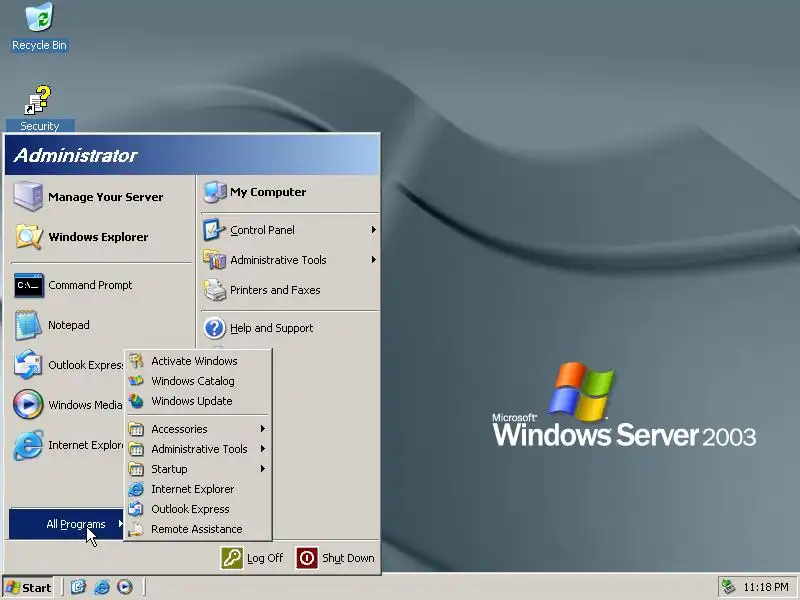Select Internet Explorer in All Programs list

point(192,489)
